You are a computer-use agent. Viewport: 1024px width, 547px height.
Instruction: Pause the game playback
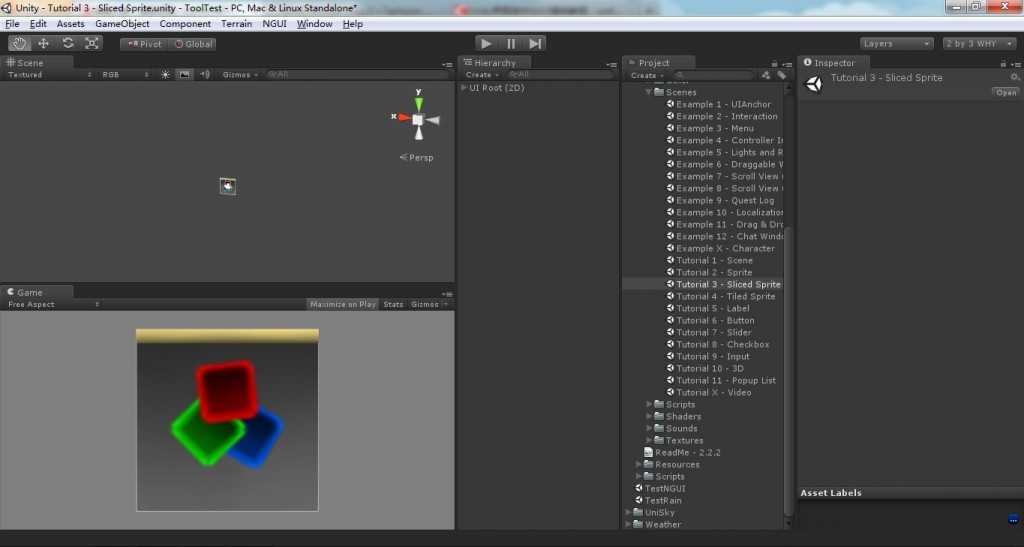point(511,44)
